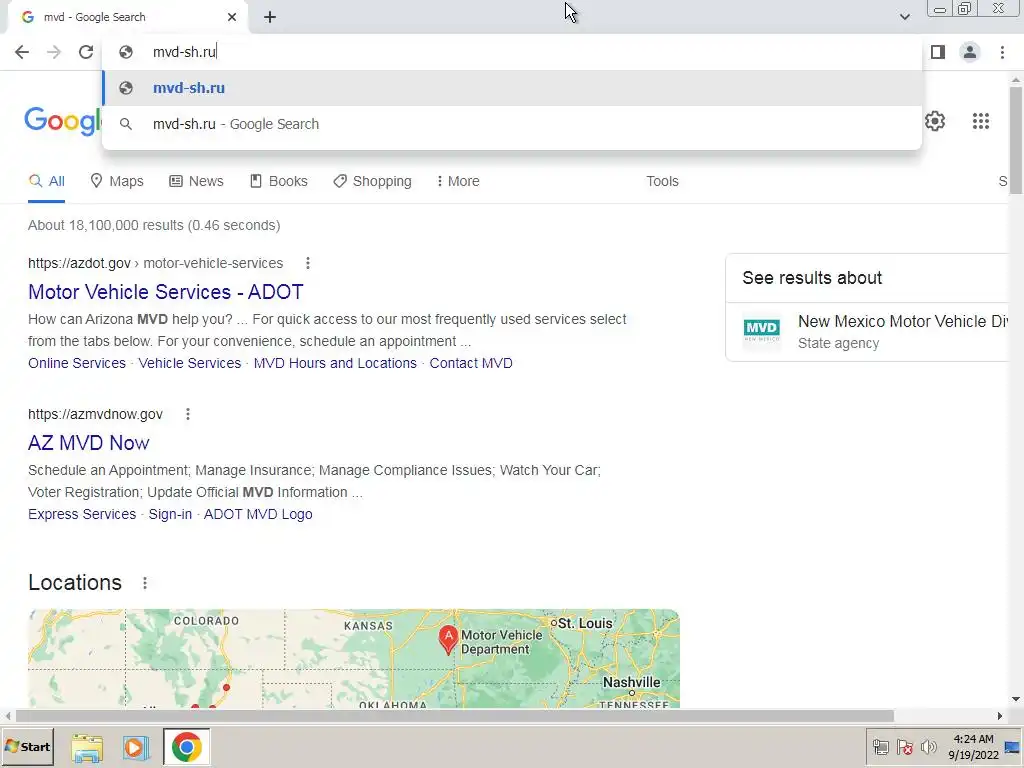The width and height of the screenshot is (1024, 768).
Task: Follow the Vehicle Services sitelink
Action: click(189, 363)
